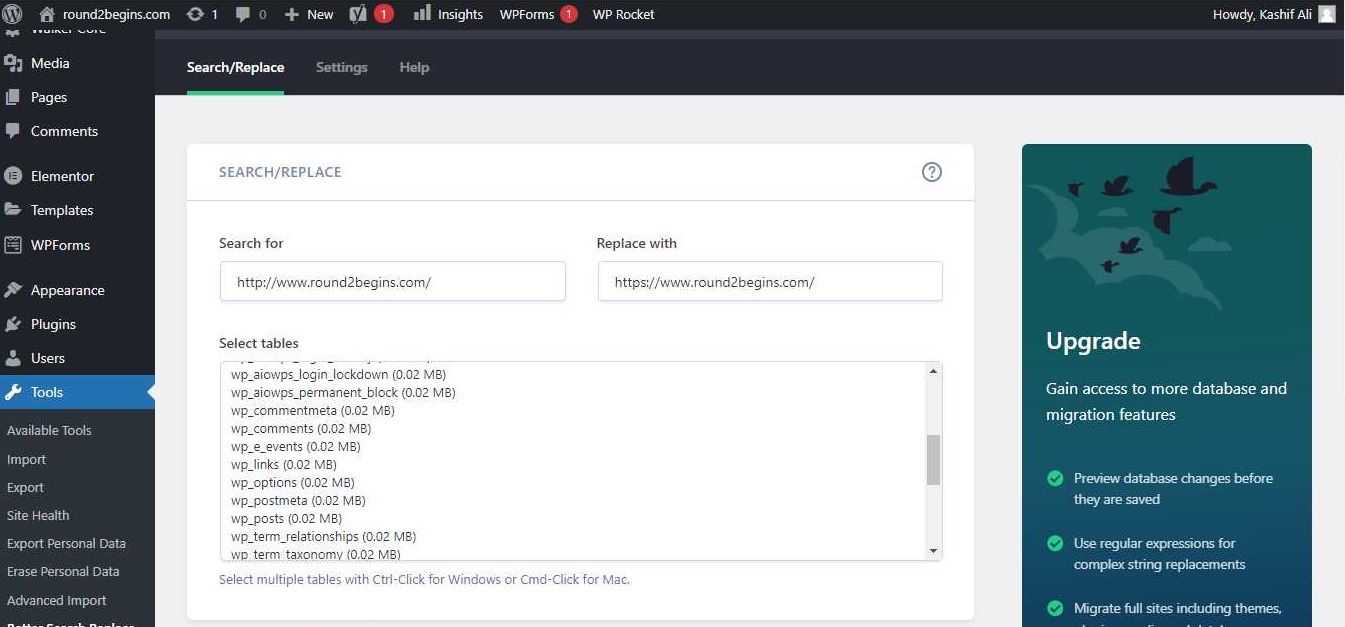Click the Tools wrench icon

13,392
